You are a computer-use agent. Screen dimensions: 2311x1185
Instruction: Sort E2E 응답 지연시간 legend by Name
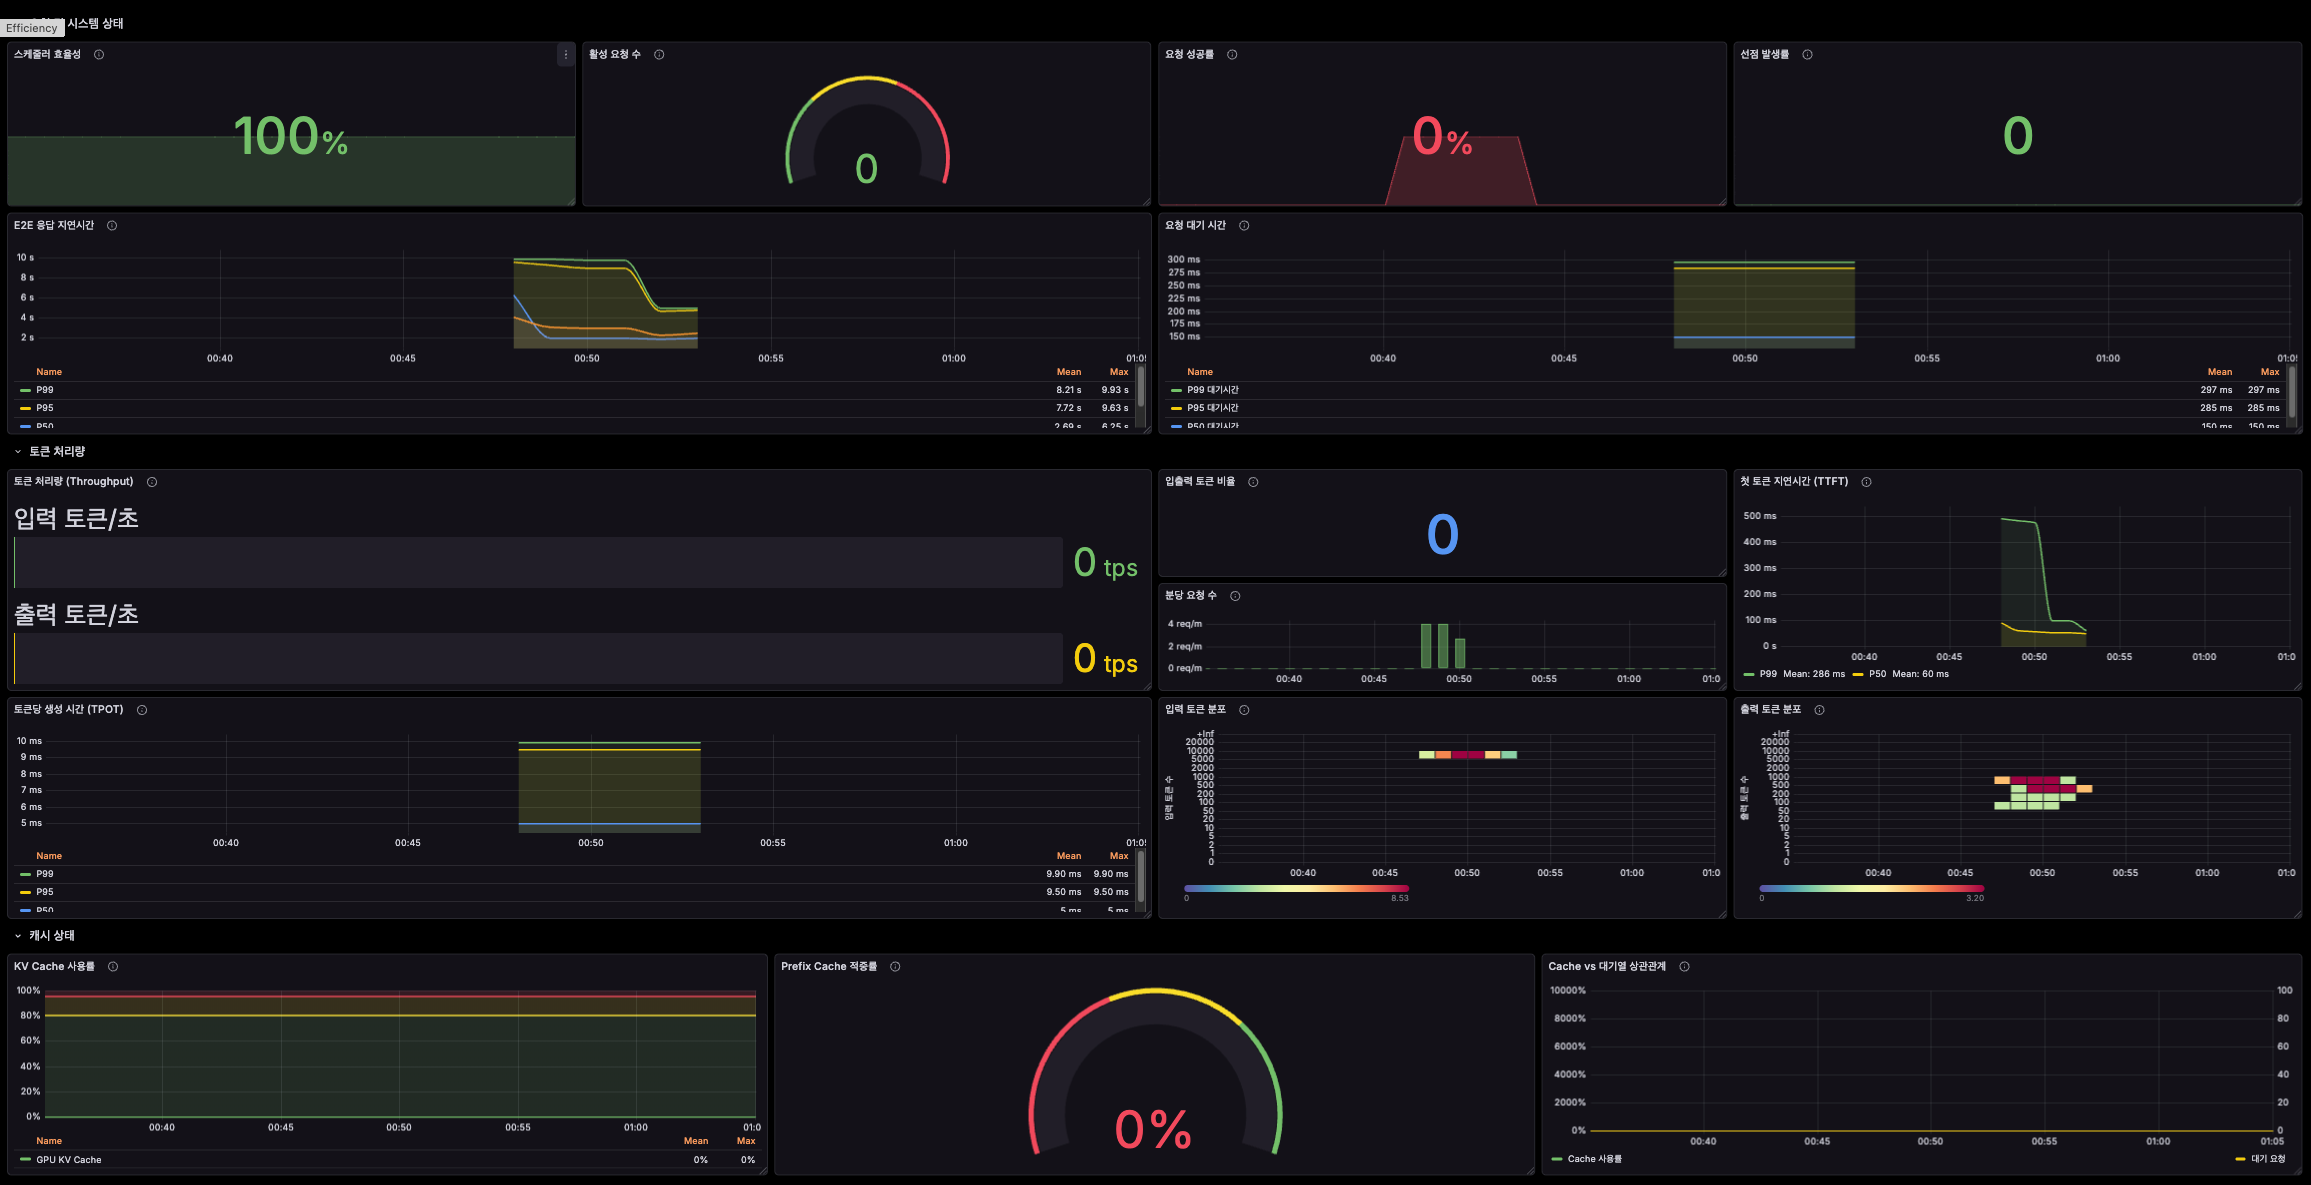click(49, 372)
